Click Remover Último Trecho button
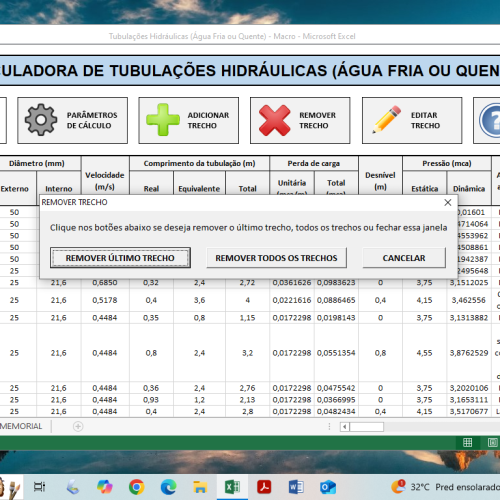 (x=120, y=258)
